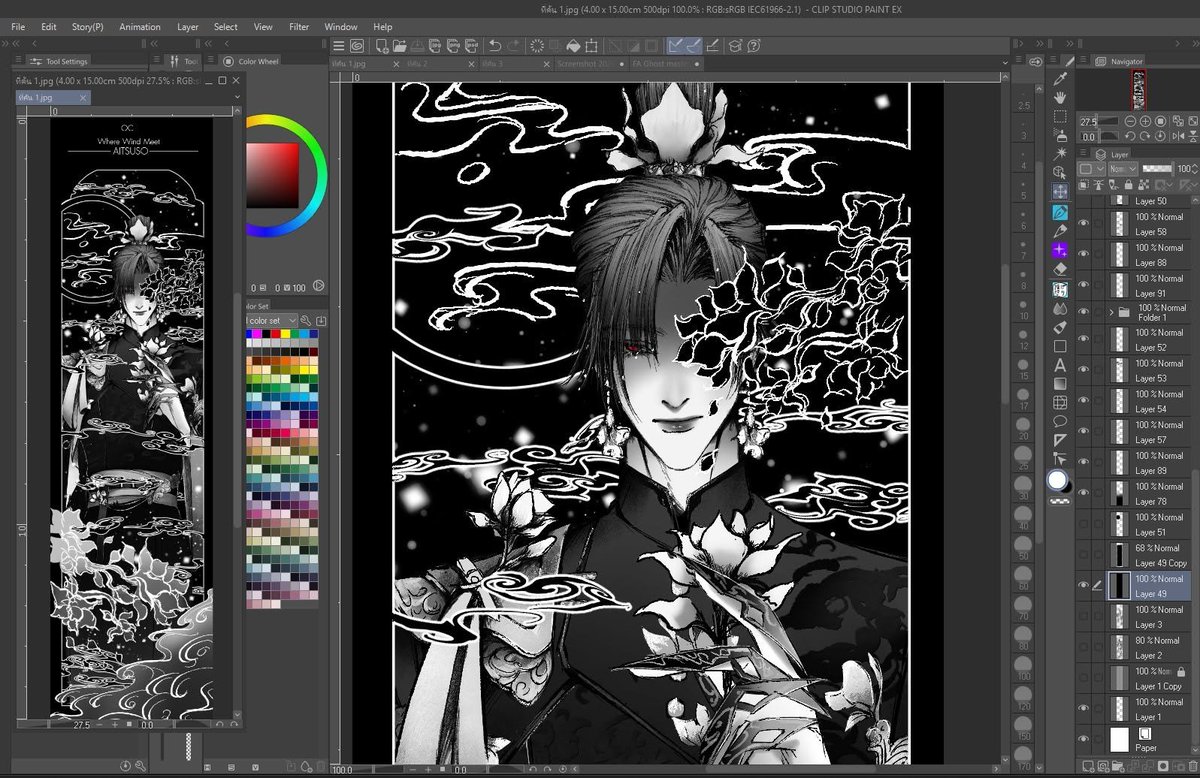Select the Text tool
Screen dimensions: 1200x778
1060,366
